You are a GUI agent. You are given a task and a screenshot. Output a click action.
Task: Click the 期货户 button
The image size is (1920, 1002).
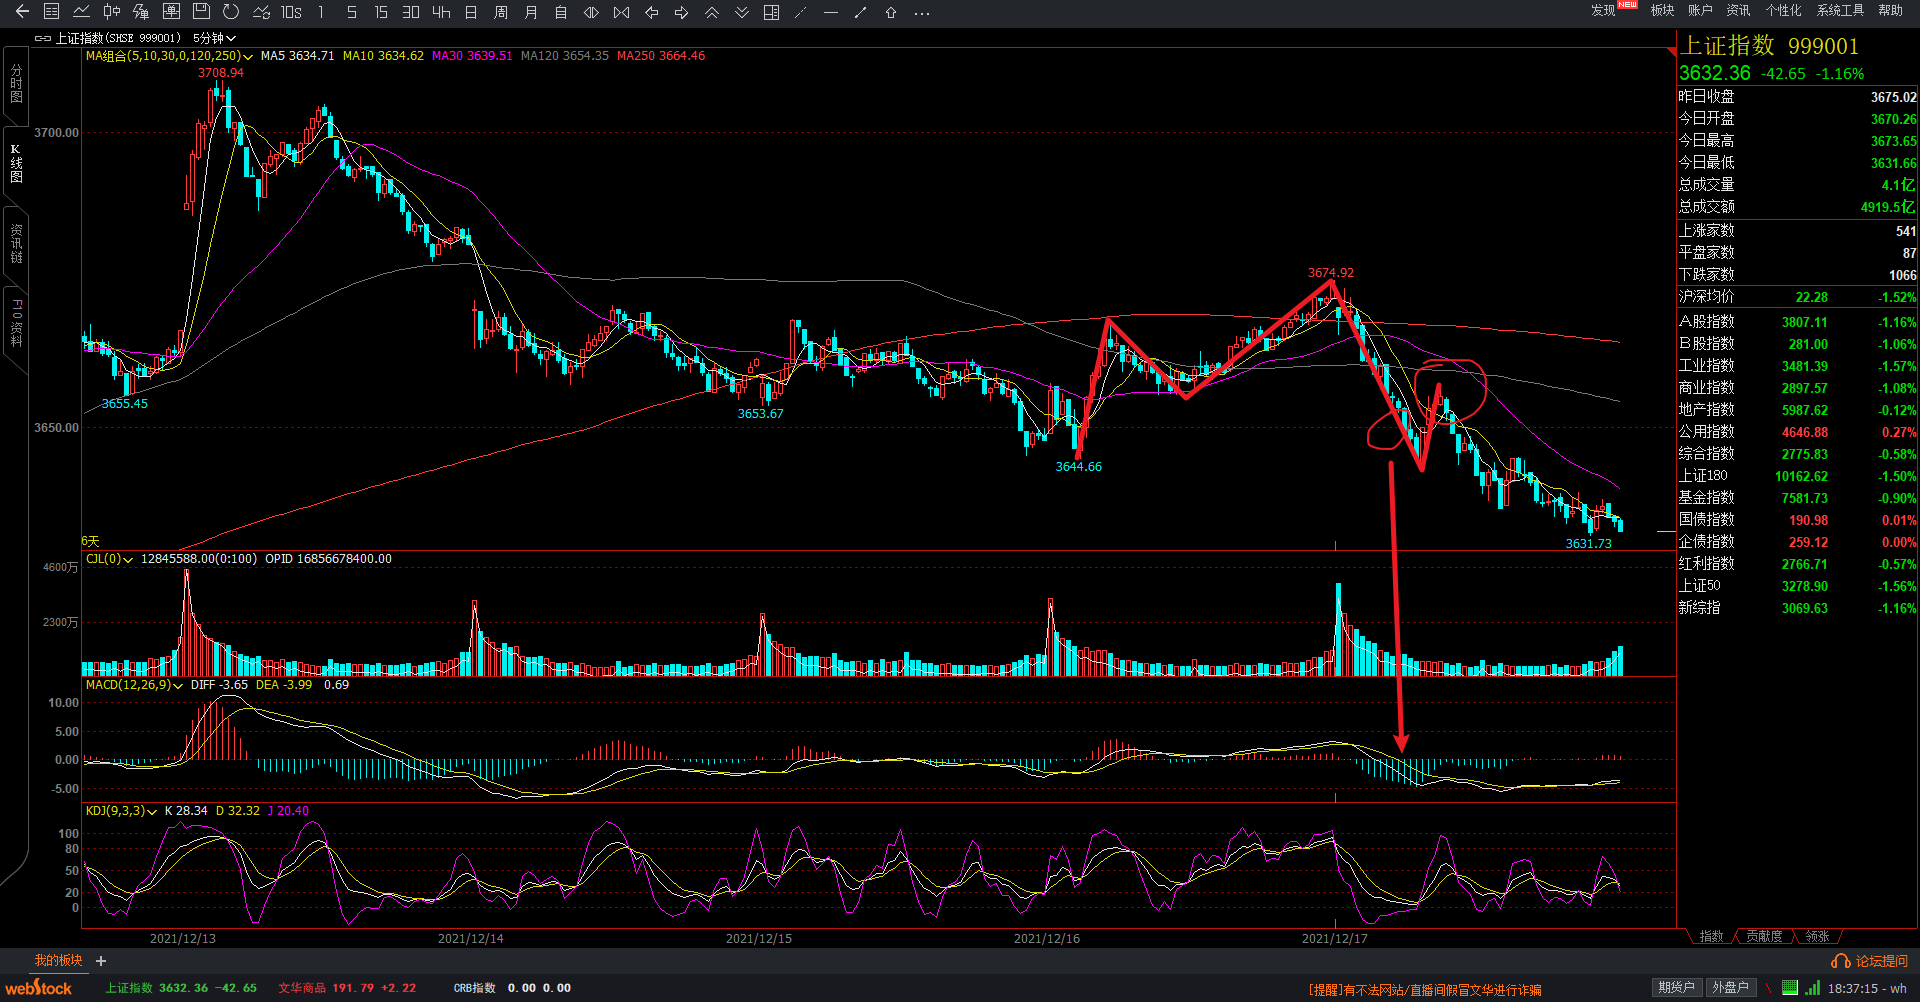[1676, 987]
